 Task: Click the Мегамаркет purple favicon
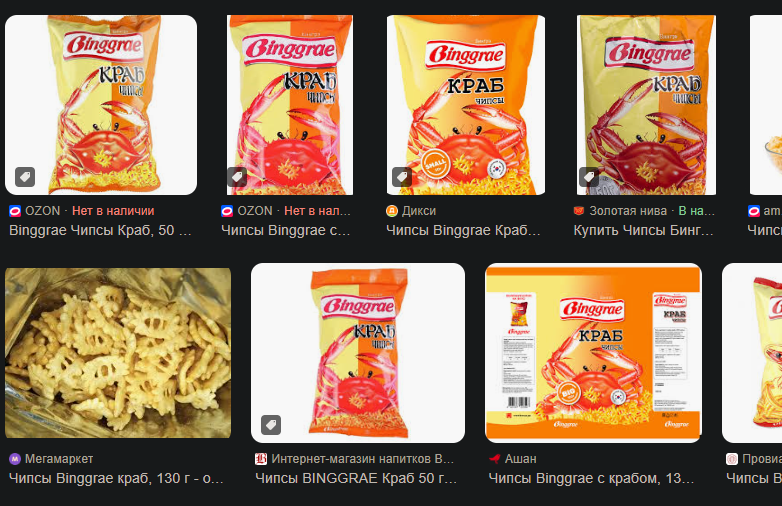pyautogui.click(x=15, y=459)
